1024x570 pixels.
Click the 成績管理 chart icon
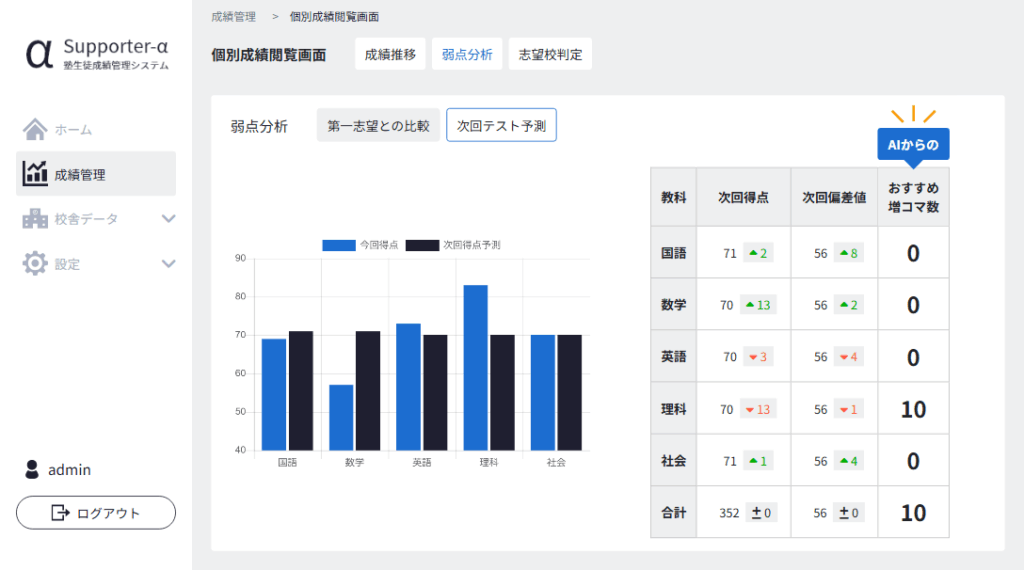pos(35,174)
